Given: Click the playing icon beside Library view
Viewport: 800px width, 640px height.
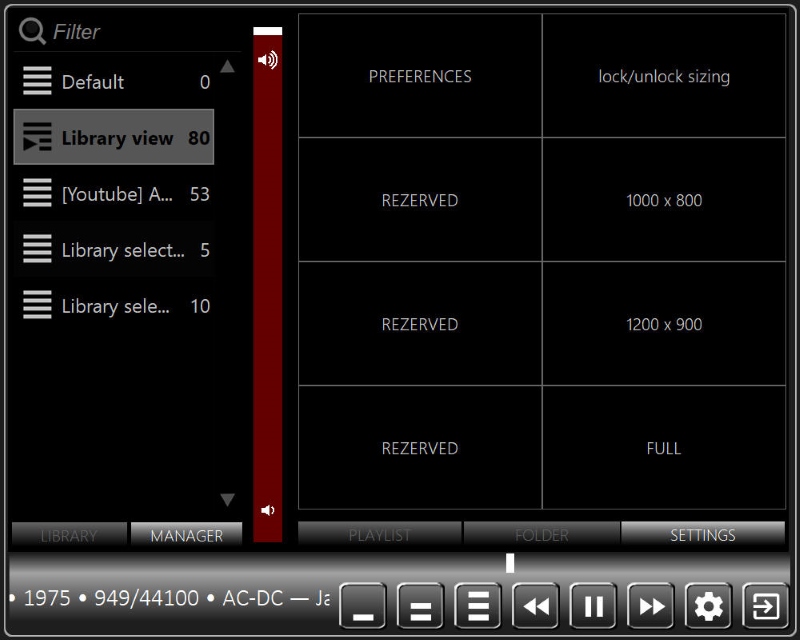Looking at the screenshot, I should [x=37, y=137].
